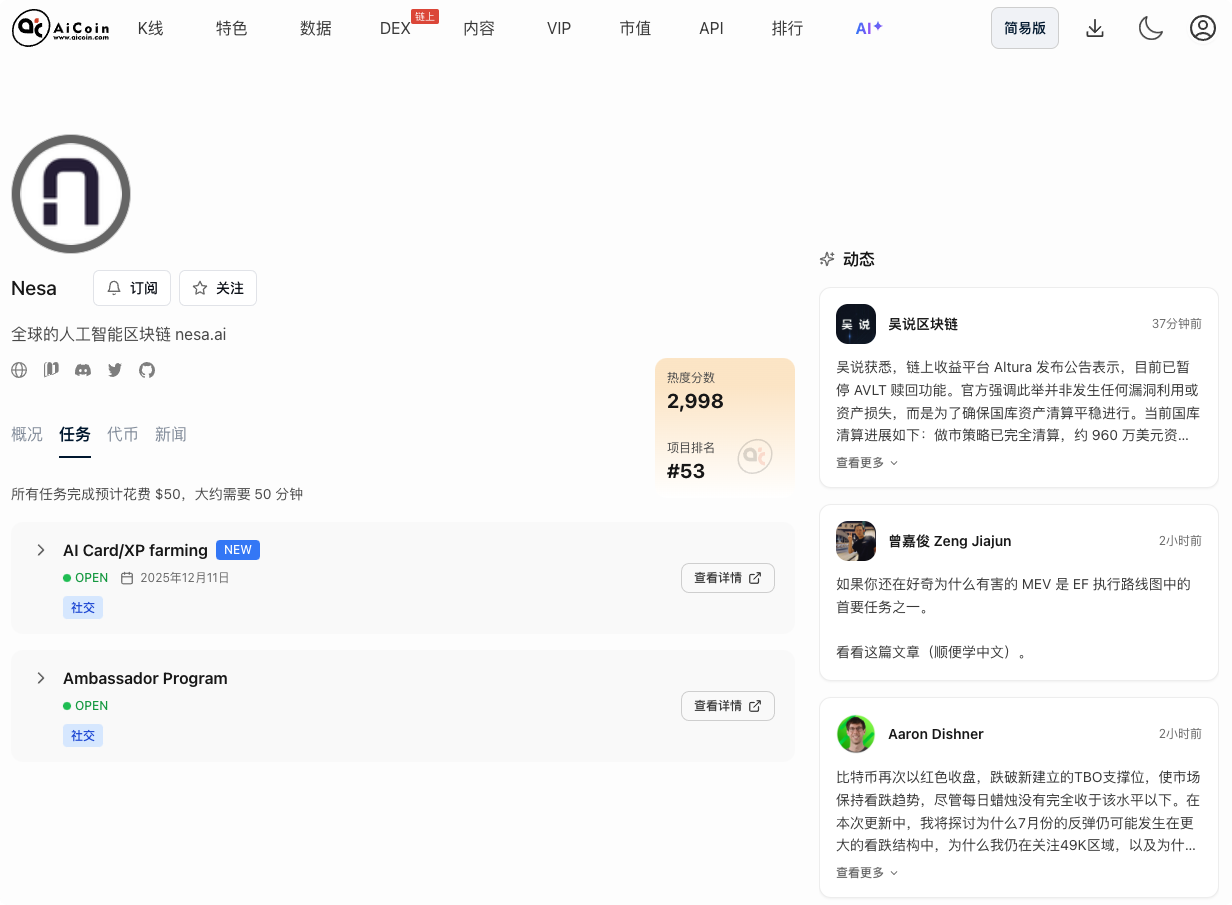
Task: Click 社交 tag under Ambassador Program
Action: point(83,735)
